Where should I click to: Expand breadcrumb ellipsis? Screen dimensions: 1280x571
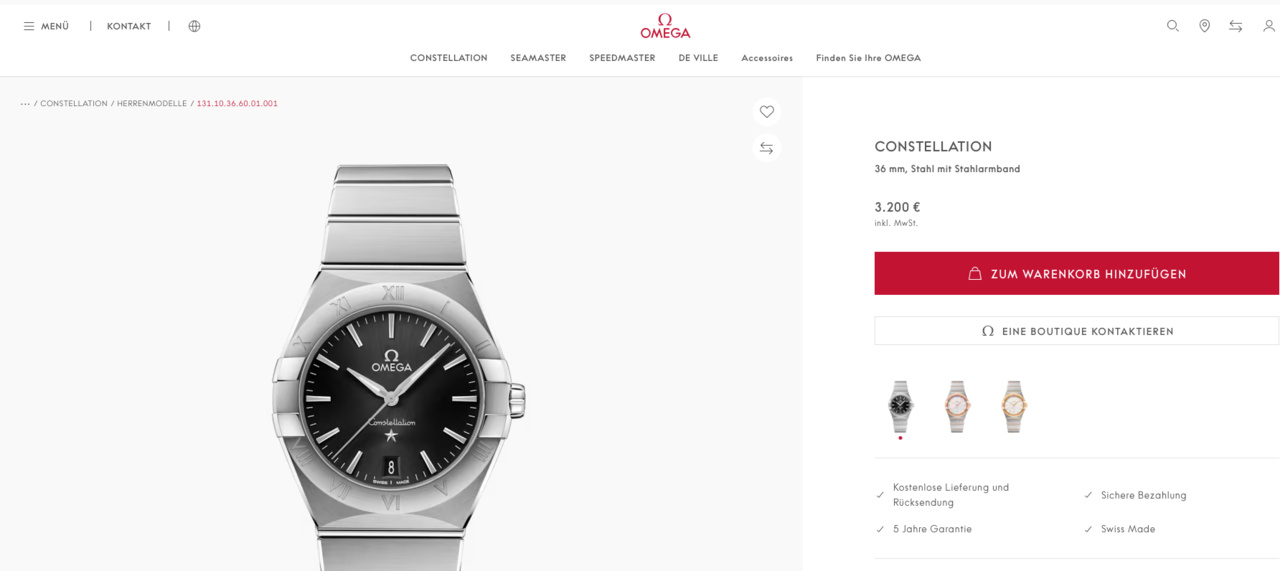pos(25,104)
